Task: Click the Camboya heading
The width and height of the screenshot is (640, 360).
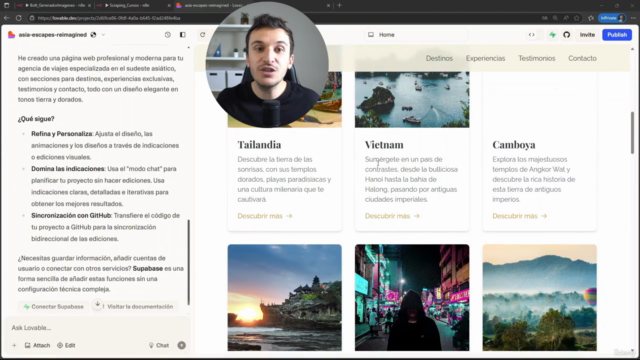Action: click(514, 144)
